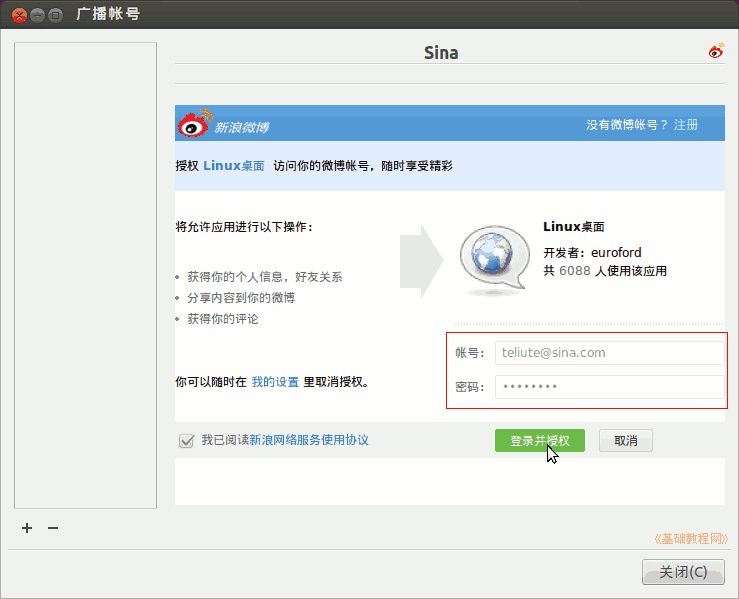Viewport: 739px width, 599px height.
Task: Open the Linux桌面 app link
Action: tap(234, 166)
